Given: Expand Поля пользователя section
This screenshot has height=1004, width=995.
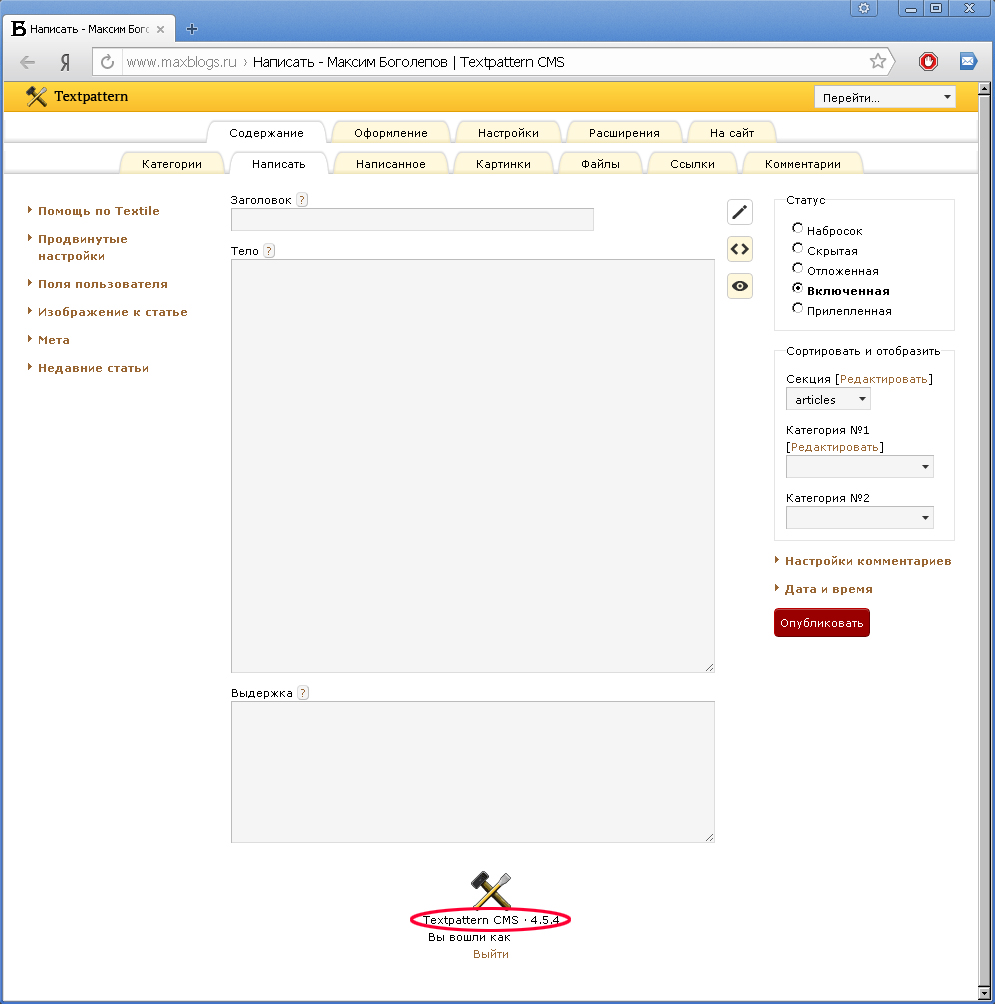Looking at the screenshot, I should [102, 284].
